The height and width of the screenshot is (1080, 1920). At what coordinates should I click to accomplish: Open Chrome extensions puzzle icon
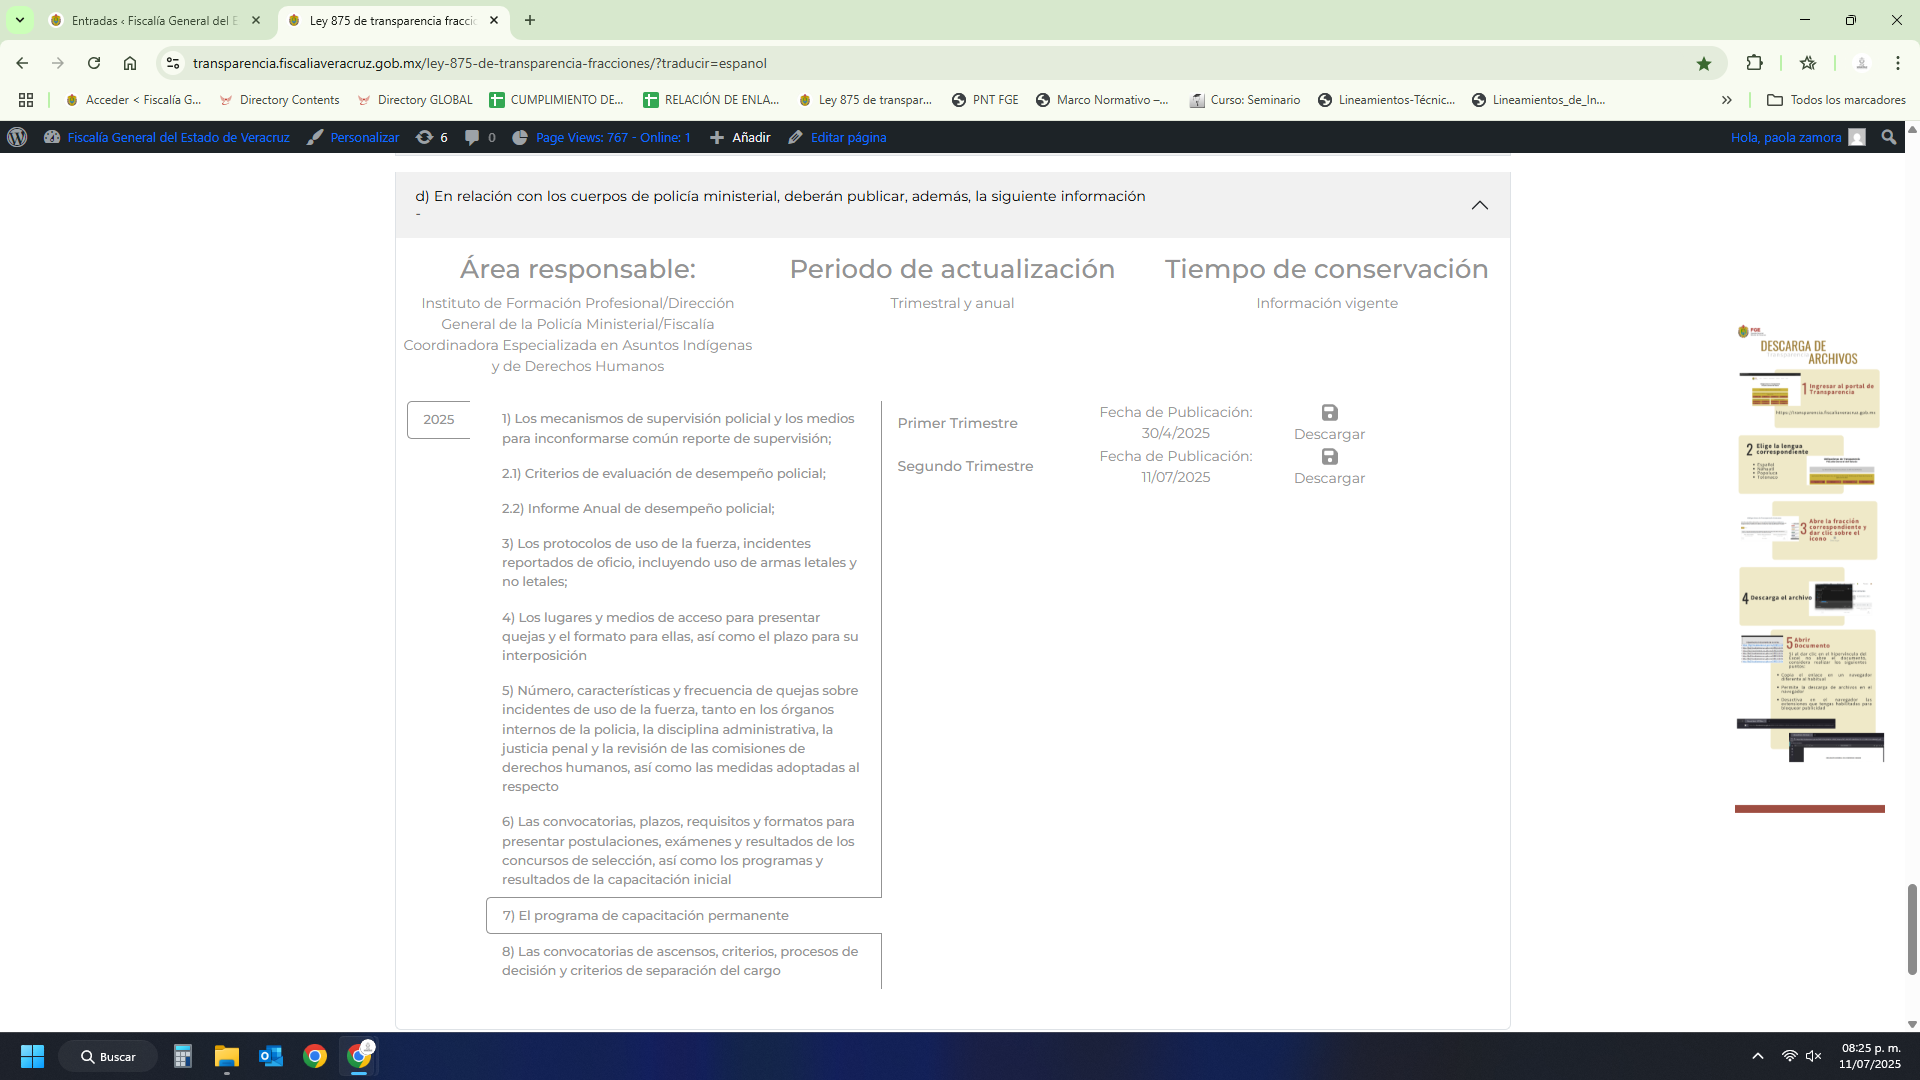click(1754, 63)
